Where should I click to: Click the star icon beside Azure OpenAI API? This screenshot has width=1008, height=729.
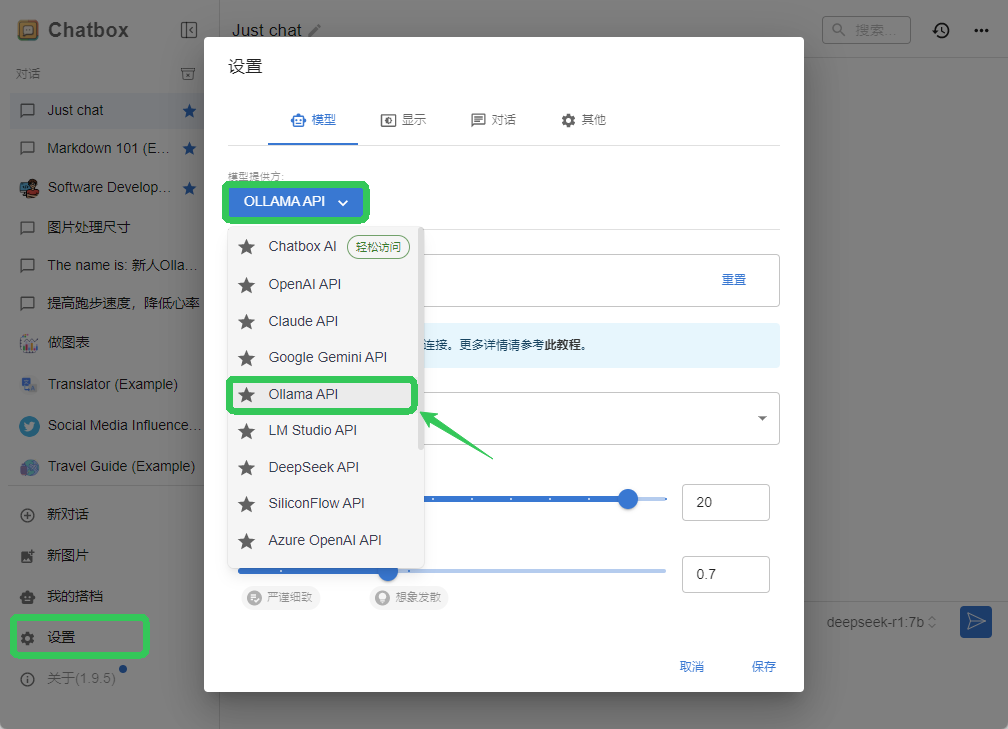point(247,541)
